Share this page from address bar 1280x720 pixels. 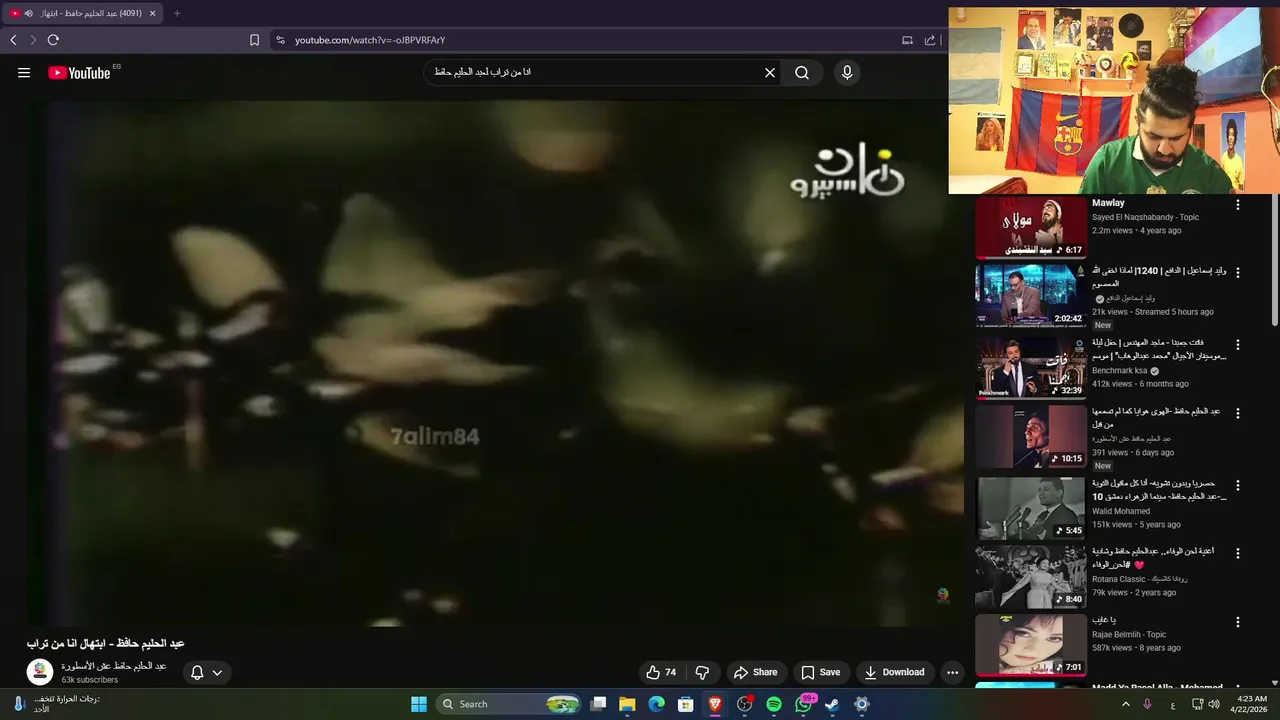tap(930, 40)
